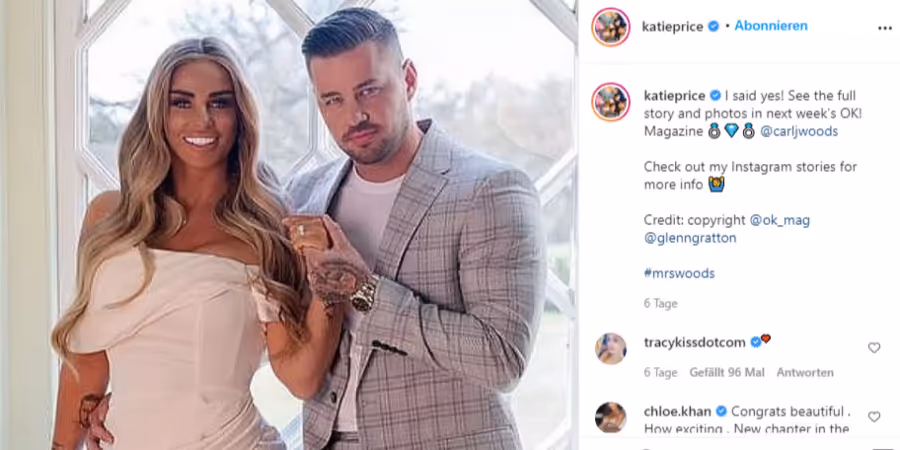Click Antworten to reply to tracykissdotcom

tap(805, 373)
